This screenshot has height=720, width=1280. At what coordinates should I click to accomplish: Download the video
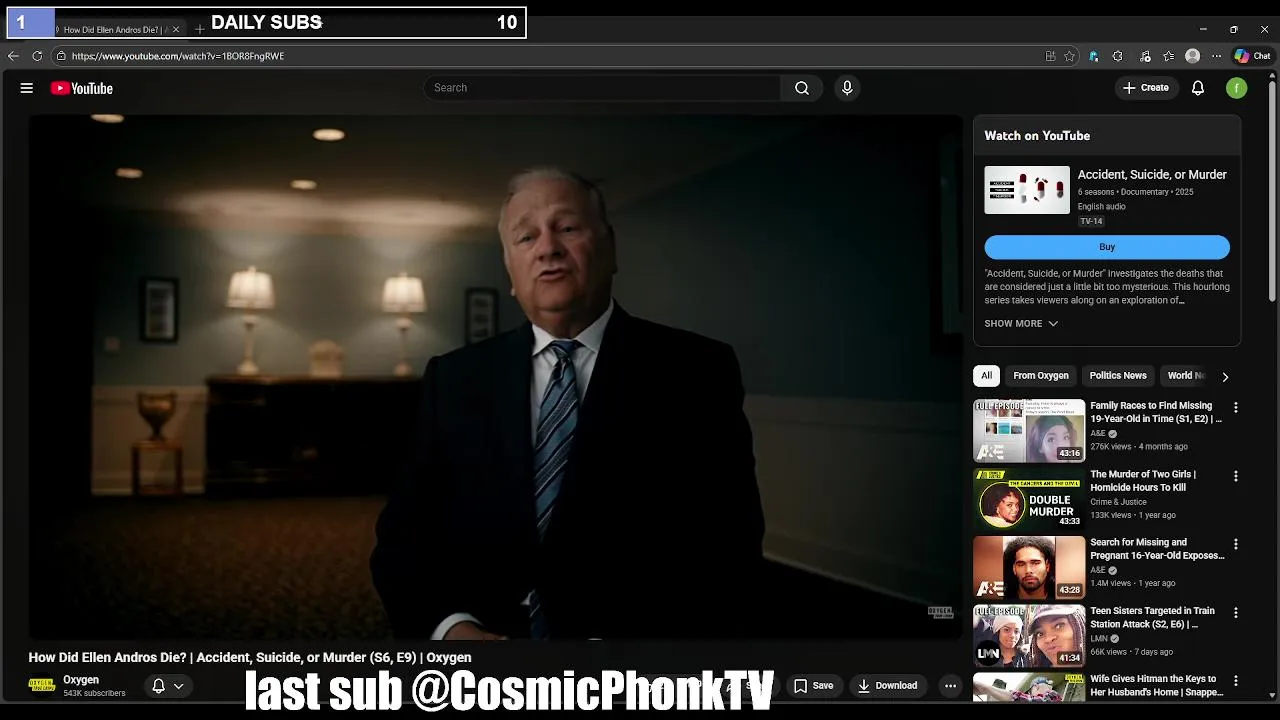[x=887, y=686]
